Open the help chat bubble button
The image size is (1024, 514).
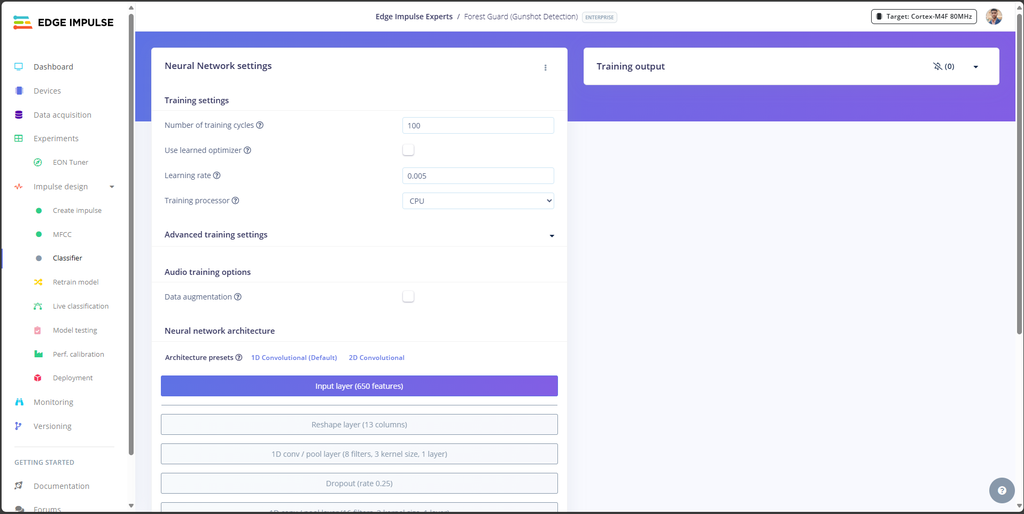click(x=1002, y=490)
